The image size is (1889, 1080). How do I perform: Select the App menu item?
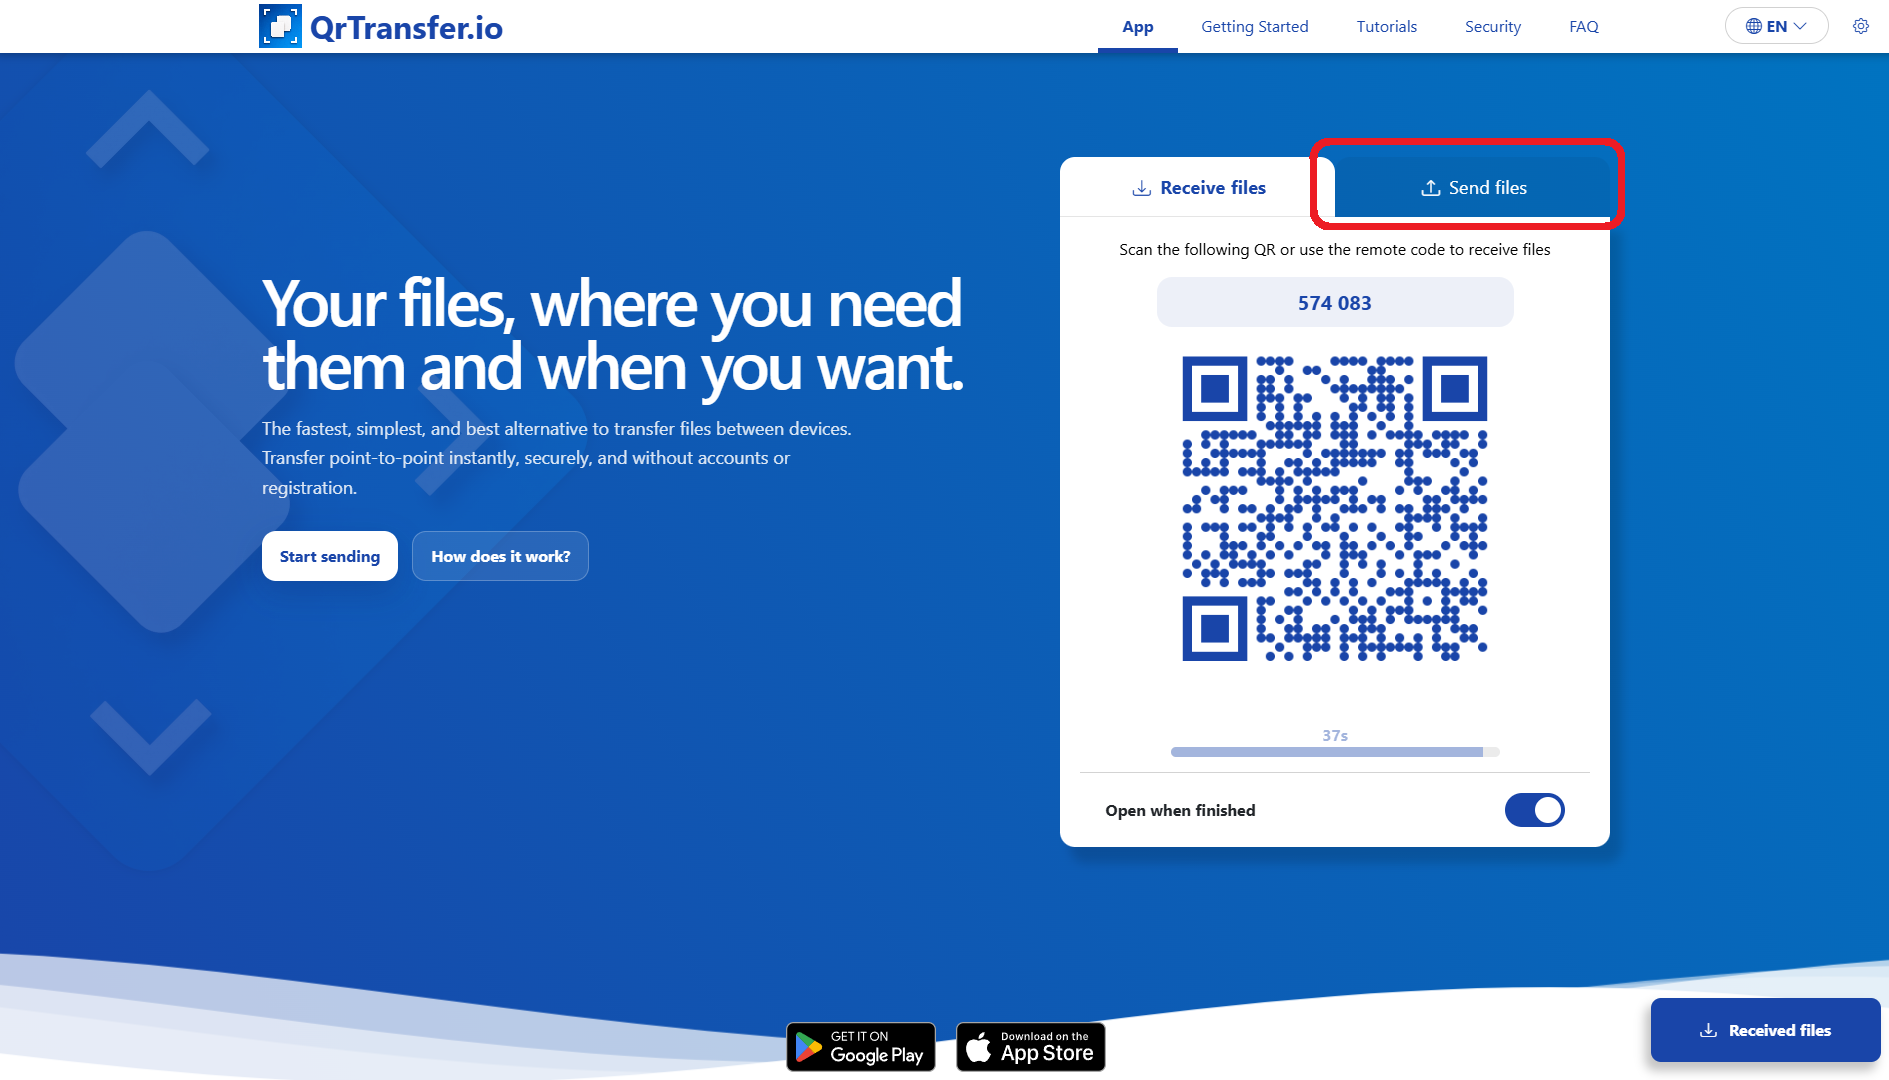click(x=1137, y=26)
